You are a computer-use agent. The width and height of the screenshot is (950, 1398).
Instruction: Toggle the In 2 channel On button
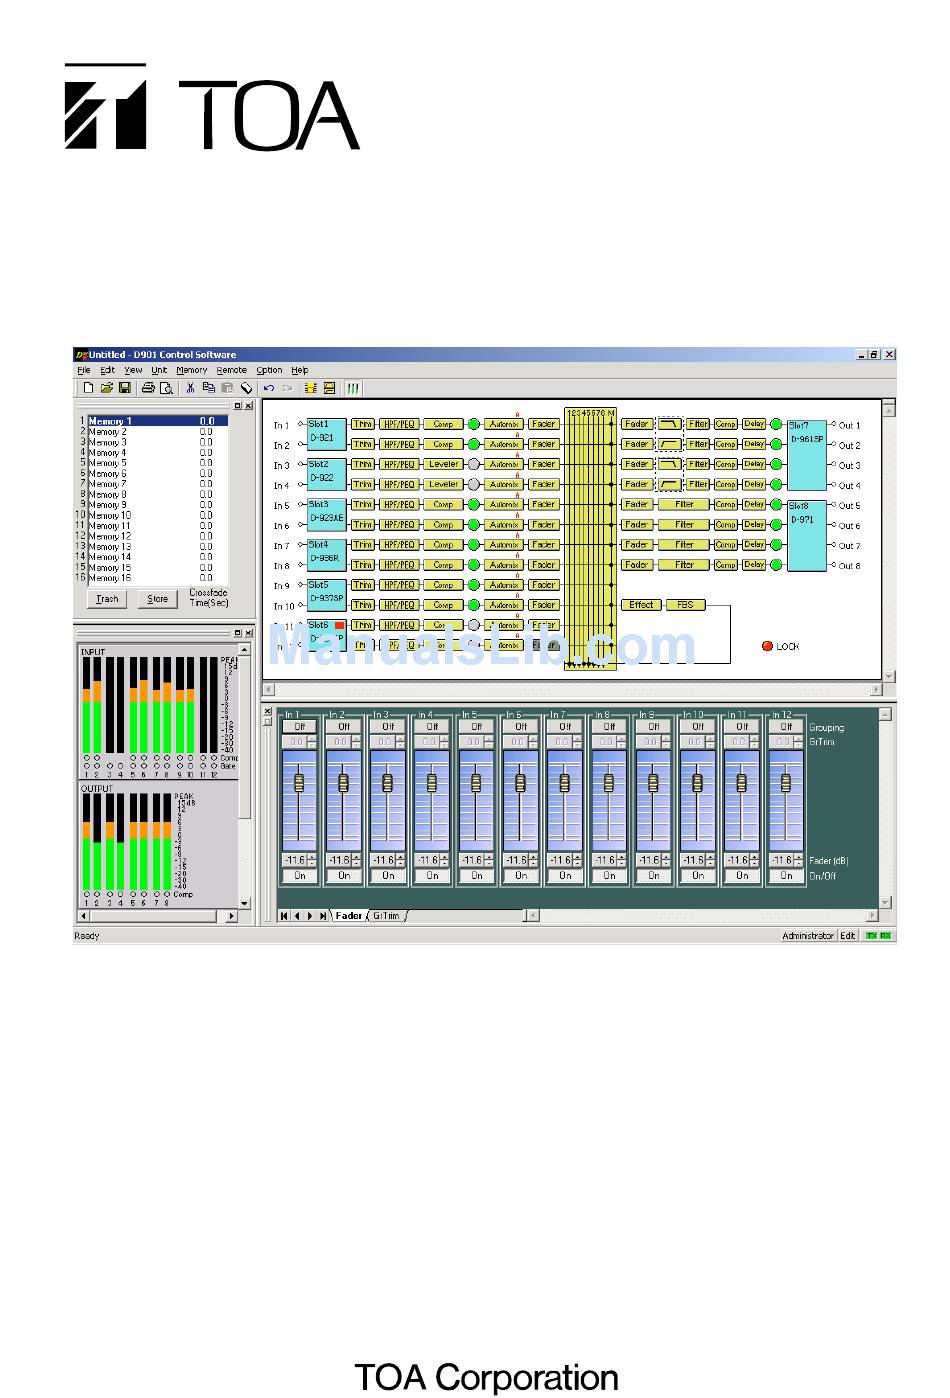tap(344, 876)
